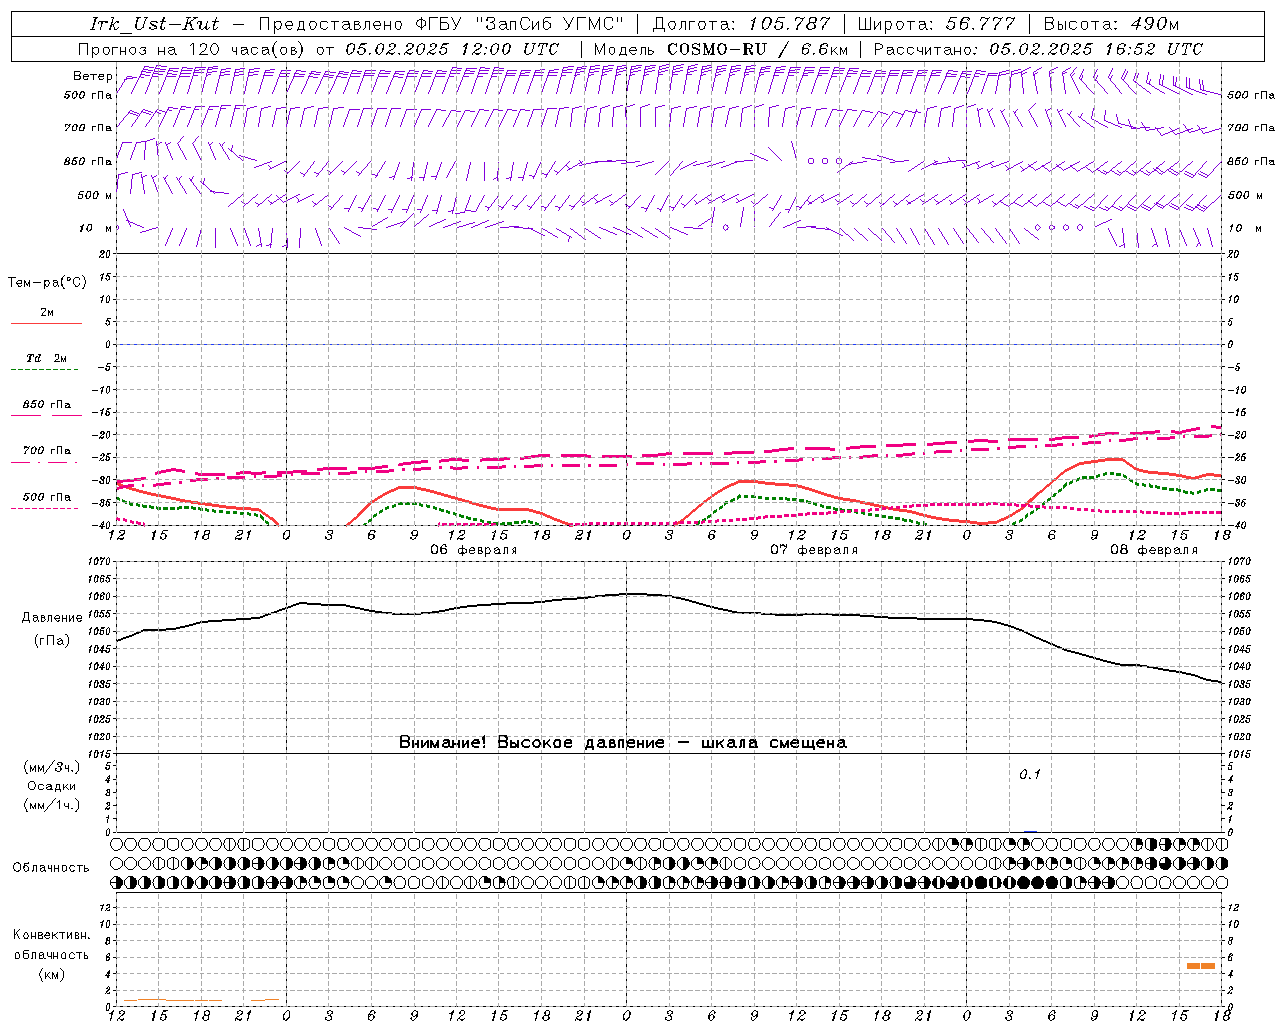Image resolution: width=1280 pixels, height=1024 pixels.
Task: Click the Осадки precipitation label
Action: point(52,786)
